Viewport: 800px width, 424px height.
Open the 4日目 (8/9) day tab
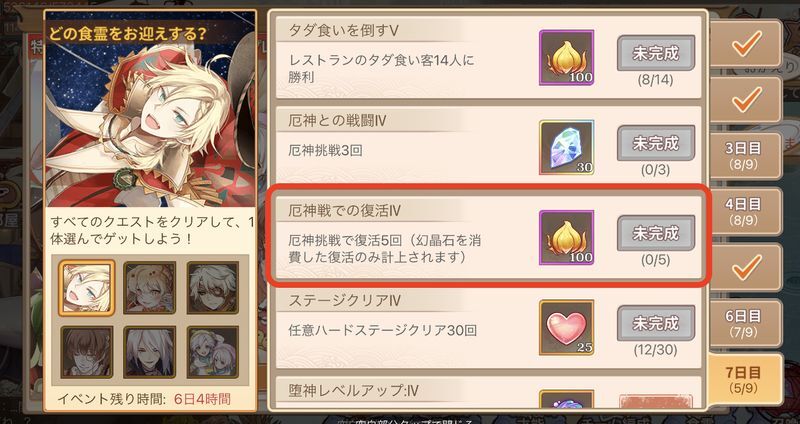pos(744,212)
